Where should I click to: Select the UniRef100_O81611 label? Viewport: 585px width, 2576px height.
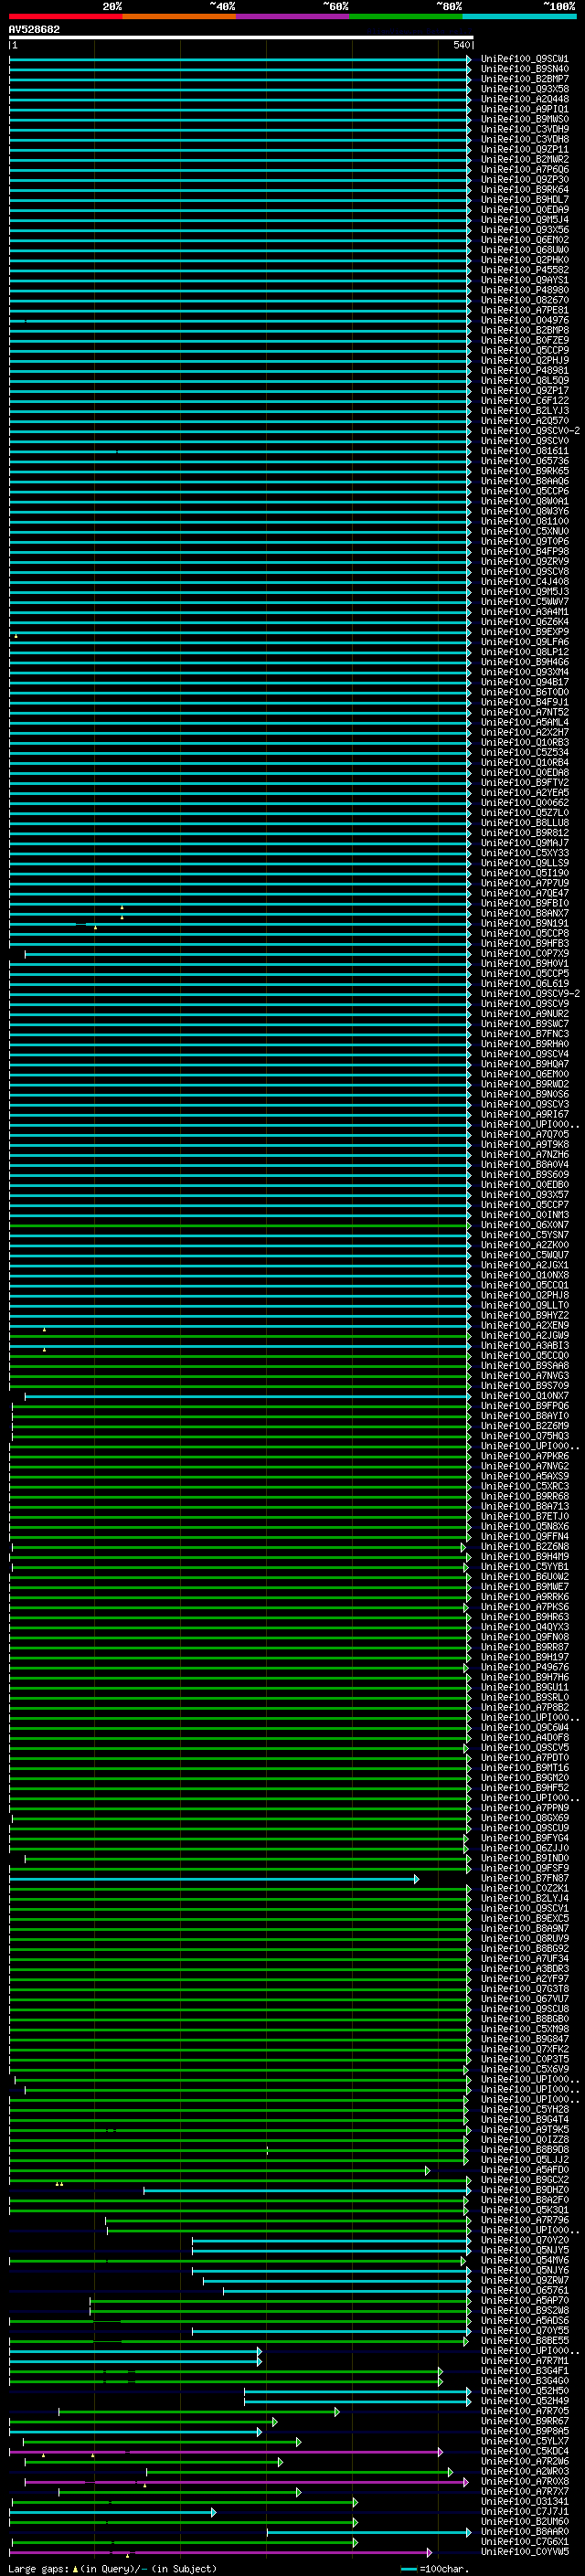525,451
